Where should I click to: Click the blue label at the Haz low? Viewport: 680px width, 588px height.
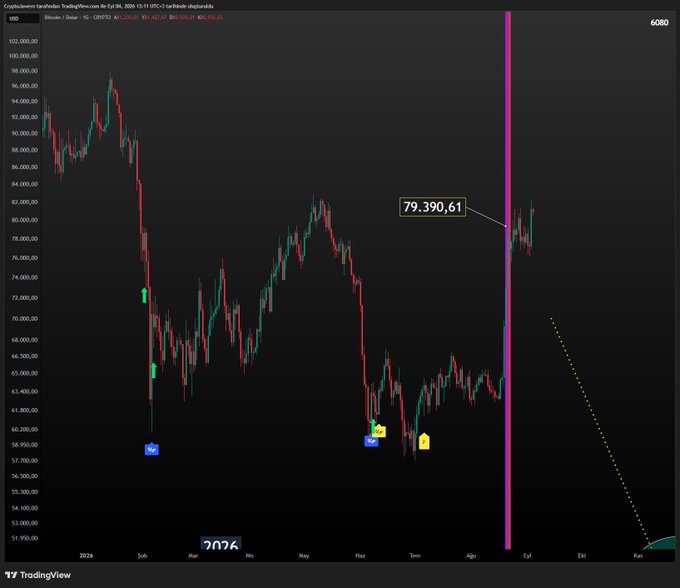[x=371, y=441]
